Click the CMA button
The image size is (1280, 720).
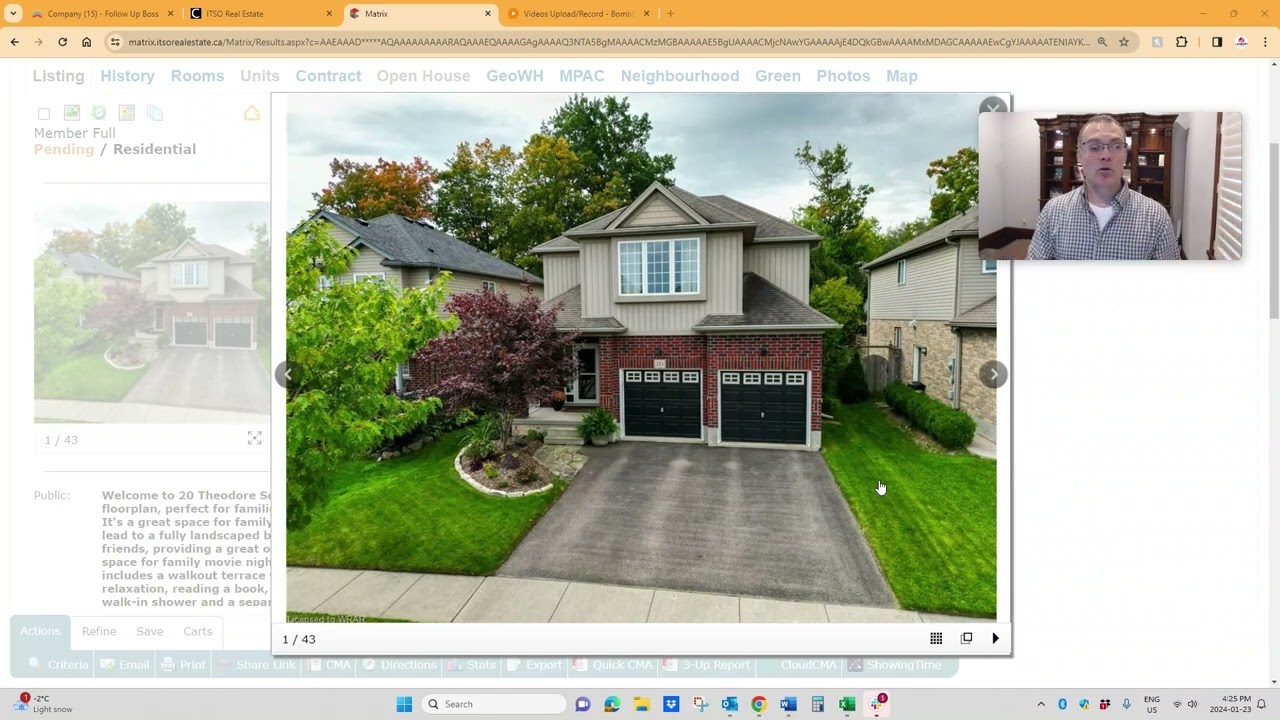point(330,665)
